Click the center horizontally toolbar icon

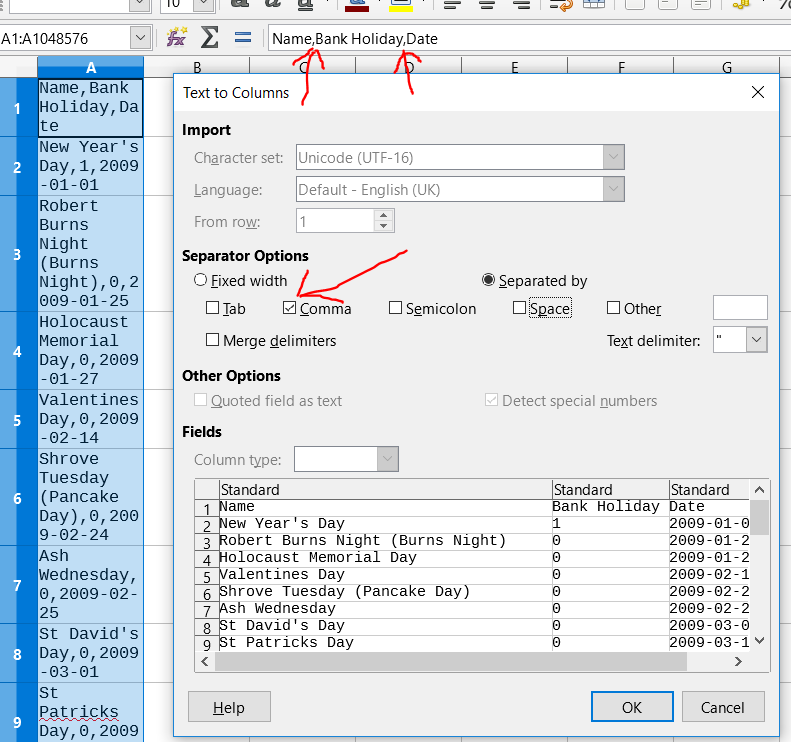[x=486, y=4]
